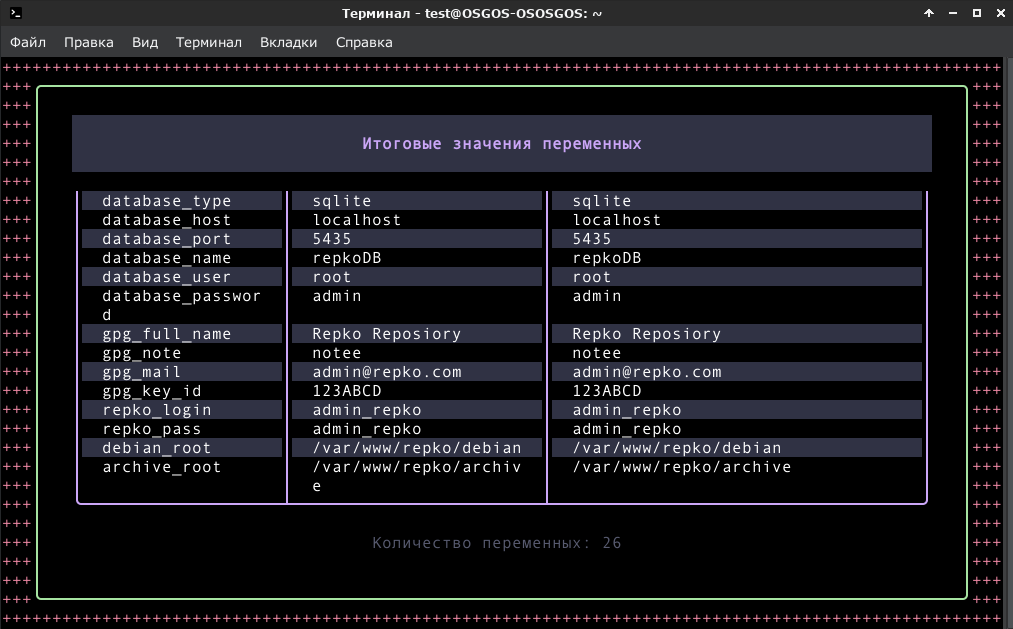
Task: Click the repko_login variable name
Action: (157, 410)
